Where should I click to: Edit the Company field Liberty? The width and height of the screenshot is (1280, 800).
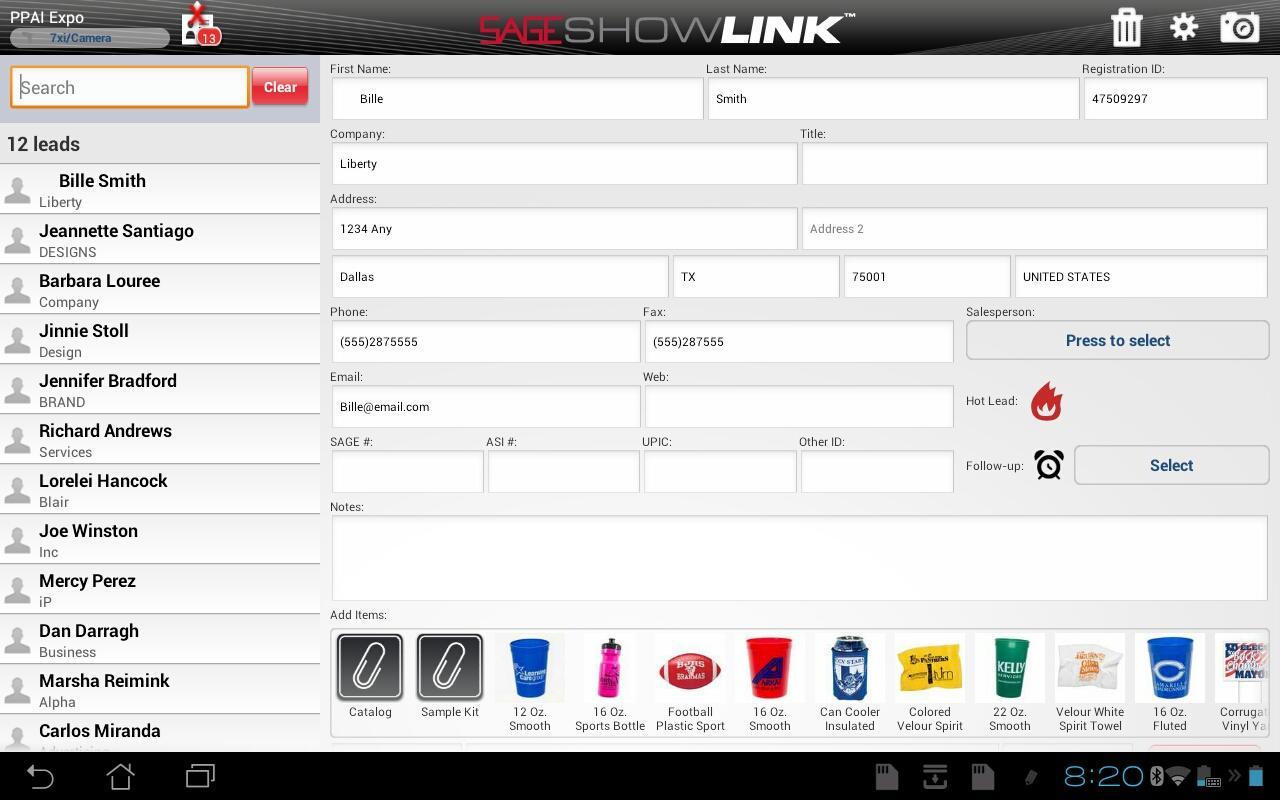(x=564, y=164)
